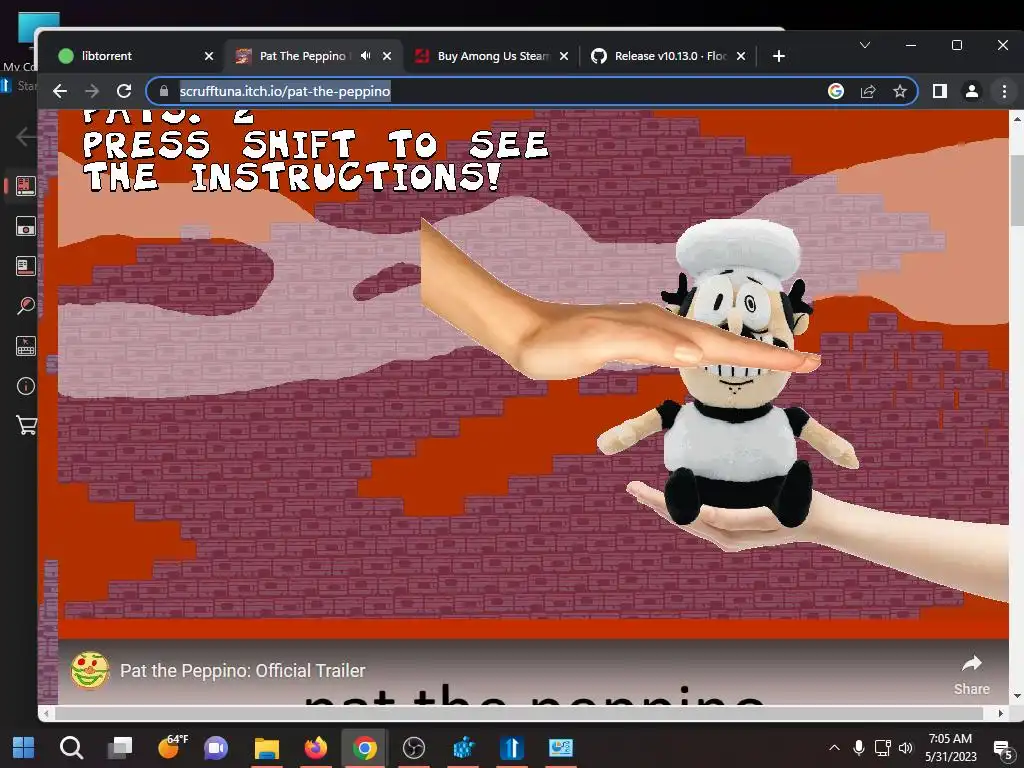1024x768 pixels.
Task: Go back using browser back arrow
Action: point(60,91)
